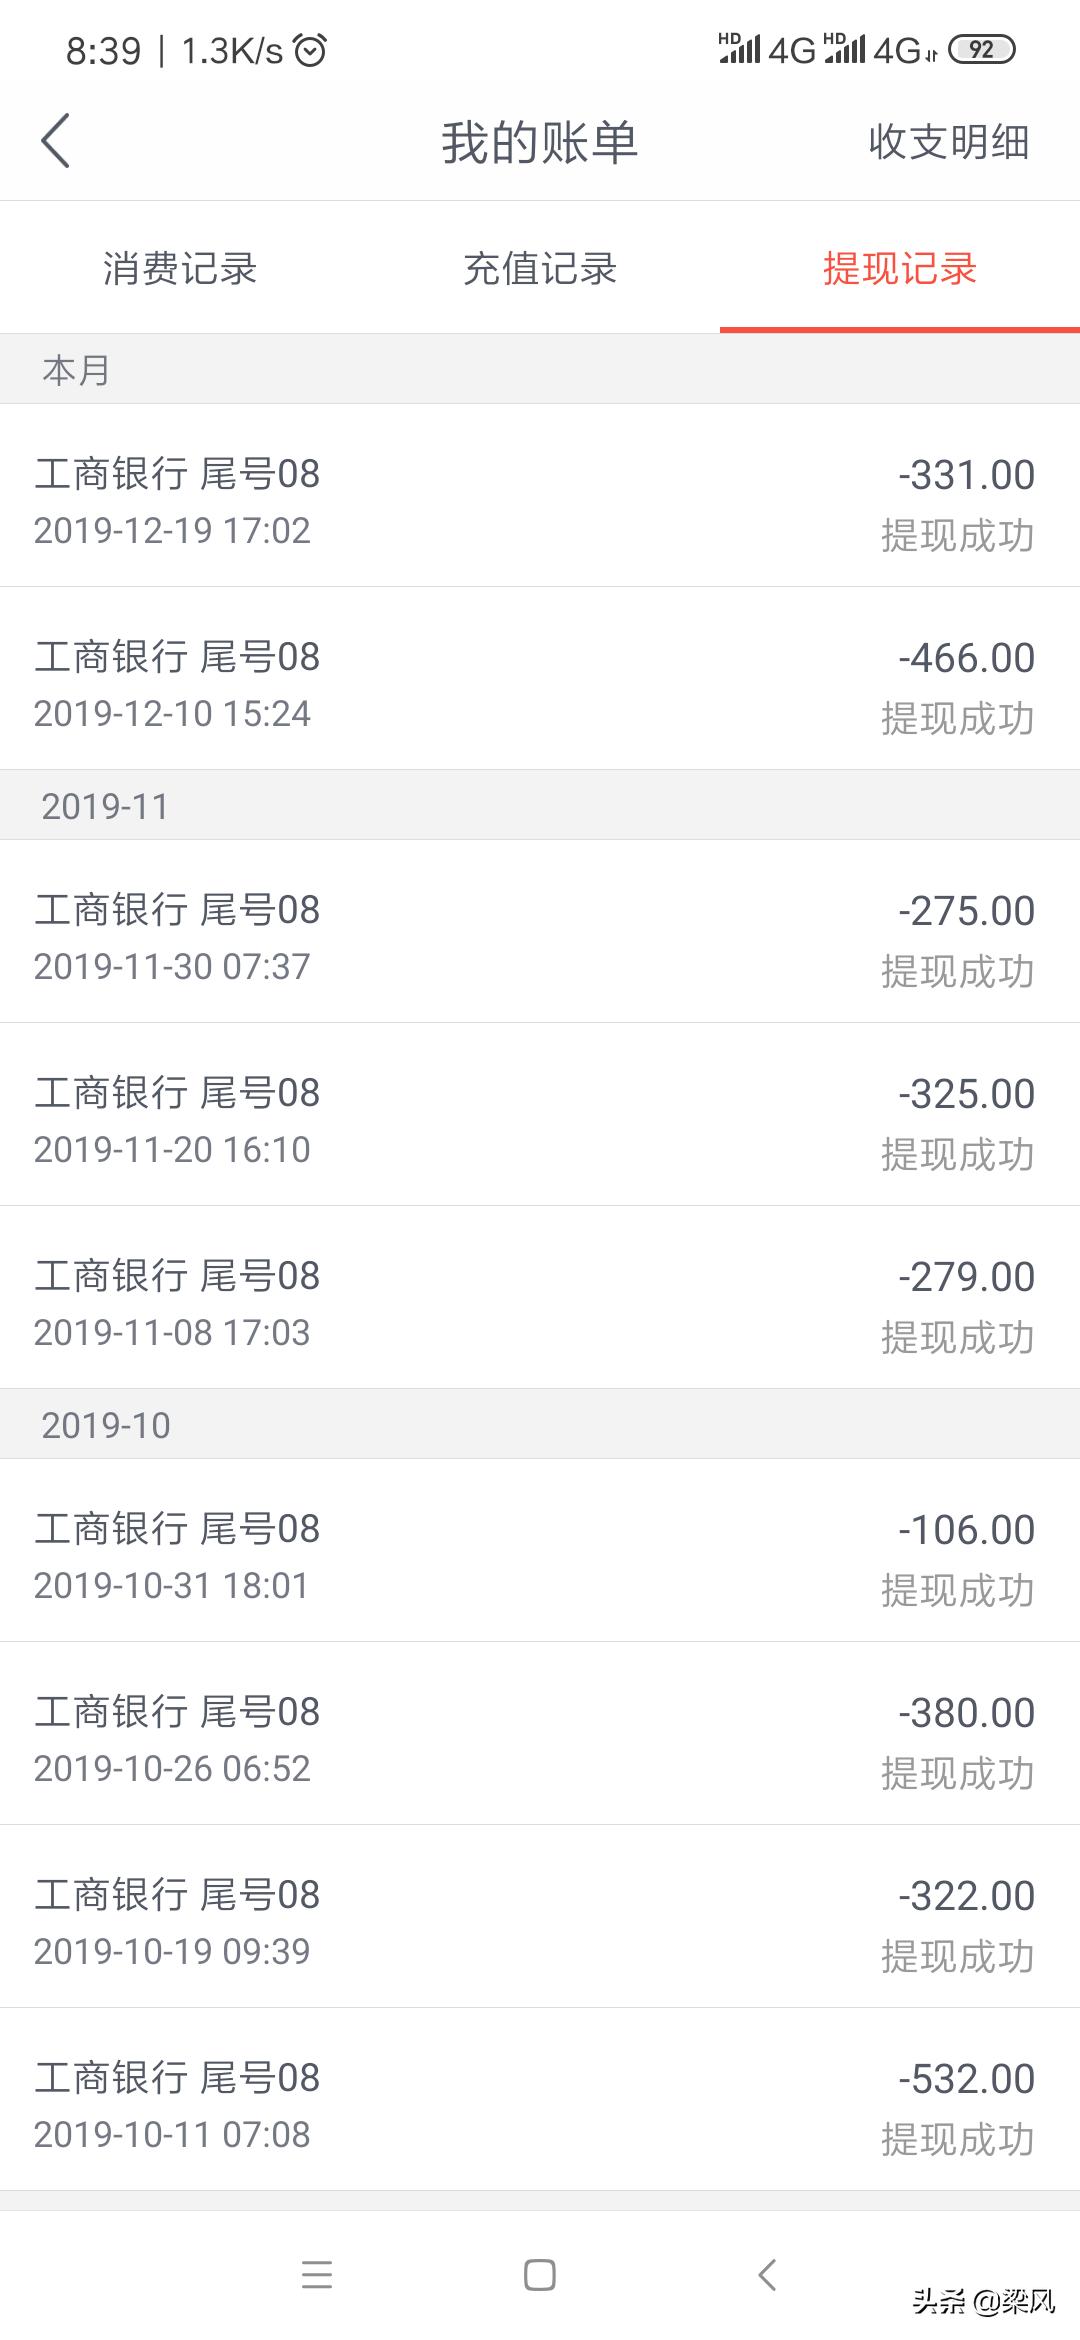This screenshot has height=2340, width=1080.
Task: Open the -106.00 withdrawal from 2019-10-31
Action: click(540, 1551)
